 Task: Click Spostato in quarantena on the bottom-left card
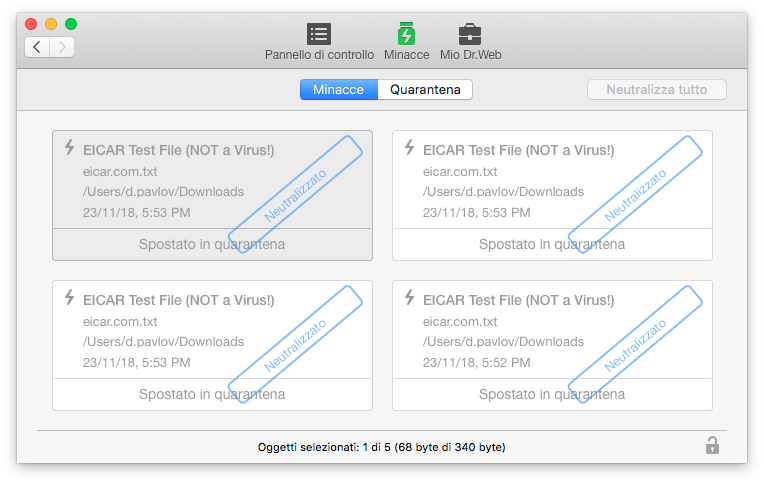(212, 394)
